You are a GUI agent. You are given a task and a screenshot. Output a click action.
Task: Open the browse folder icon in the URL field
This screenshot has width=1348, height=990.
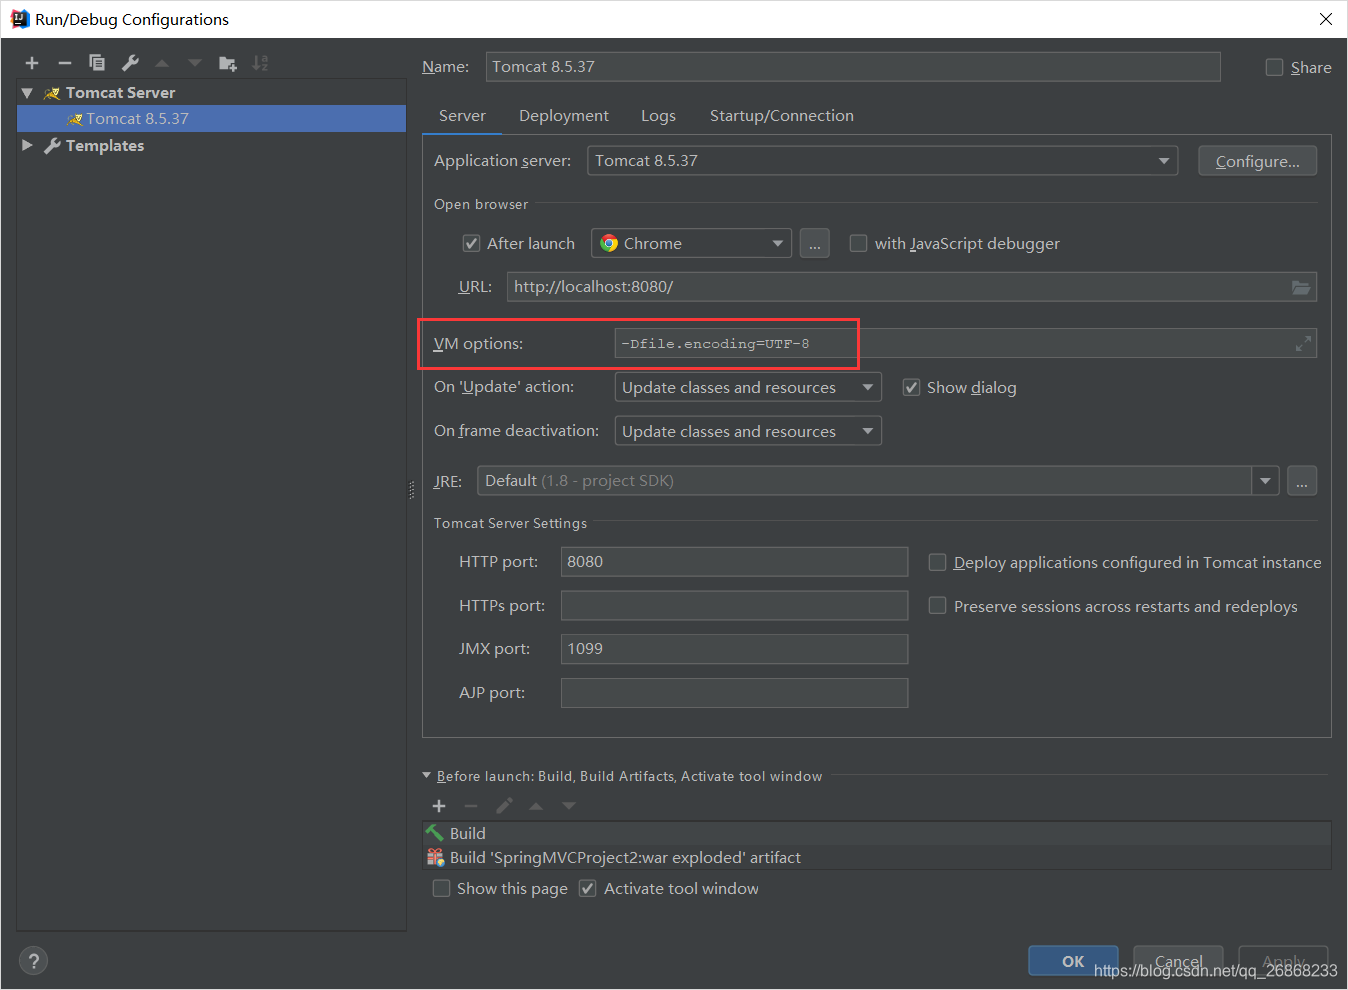[1301, 287]
